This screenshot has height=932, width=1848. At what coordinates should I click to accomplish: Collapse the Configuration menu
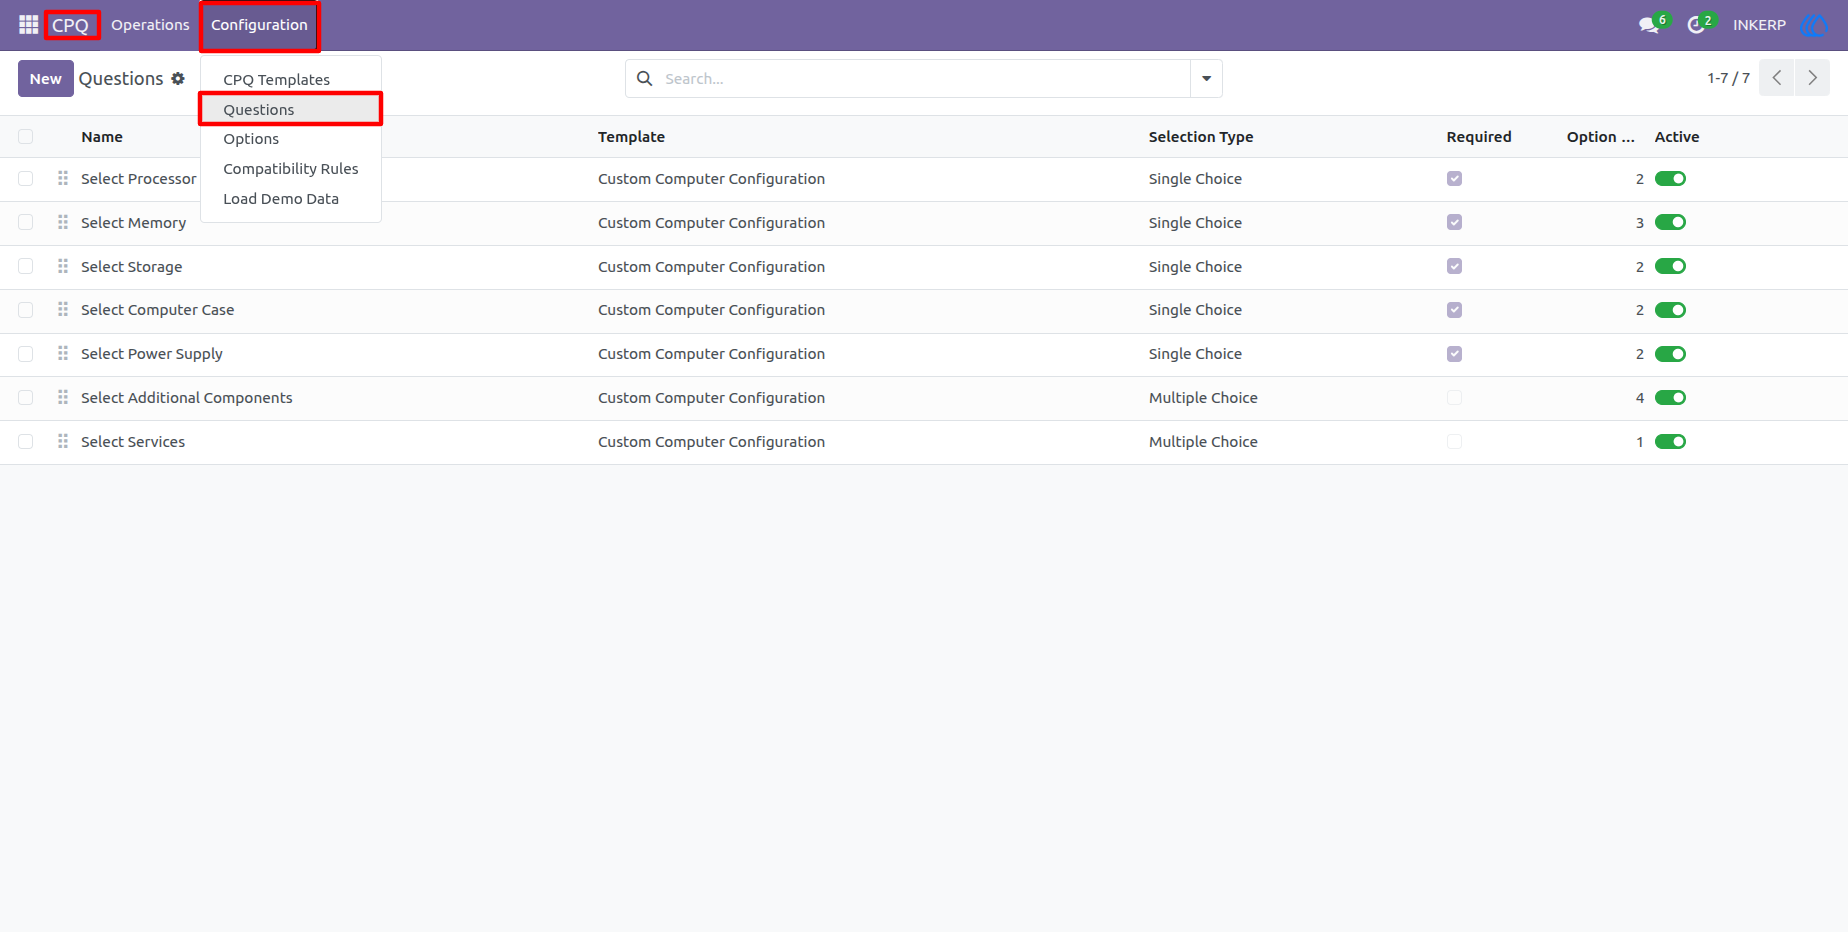(259, 25)
